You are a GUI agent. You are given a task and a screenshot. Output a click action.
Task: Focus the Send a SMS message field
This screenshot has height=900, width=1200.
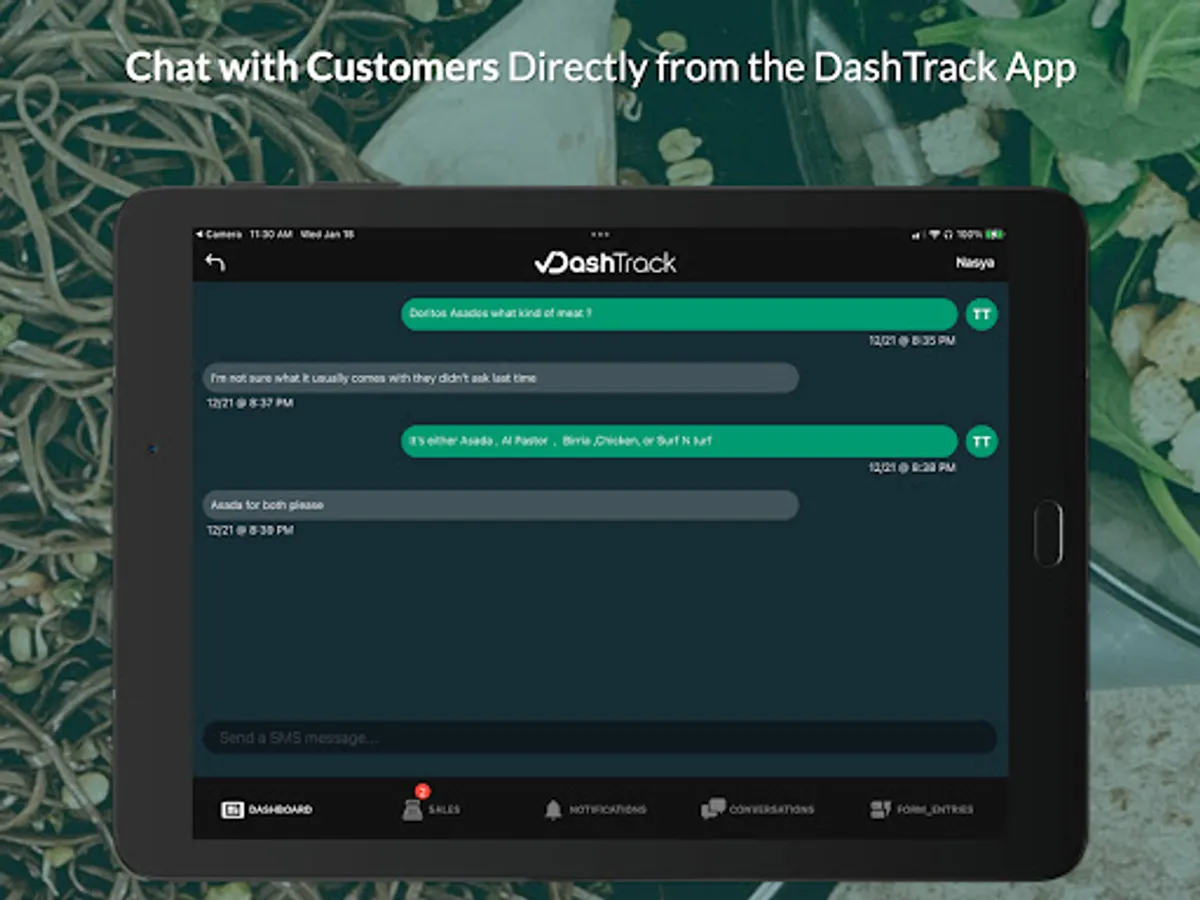pyautogui.click(x=600, y=738)
